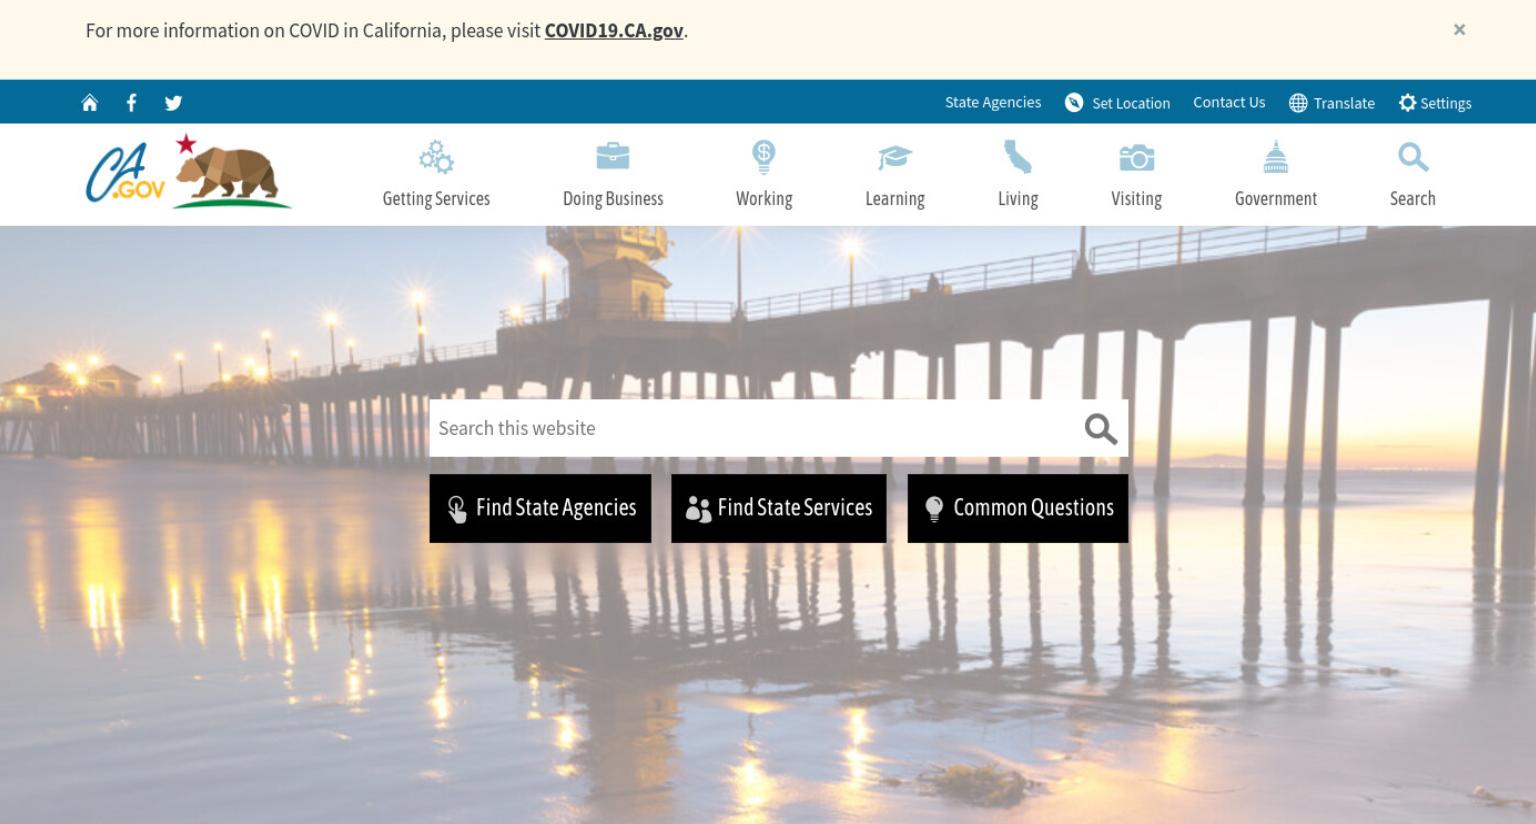Expand the Working navigation item
The width and height of the screenshot is (1536, 824).
pyautogui.click(x=764, y=174)
